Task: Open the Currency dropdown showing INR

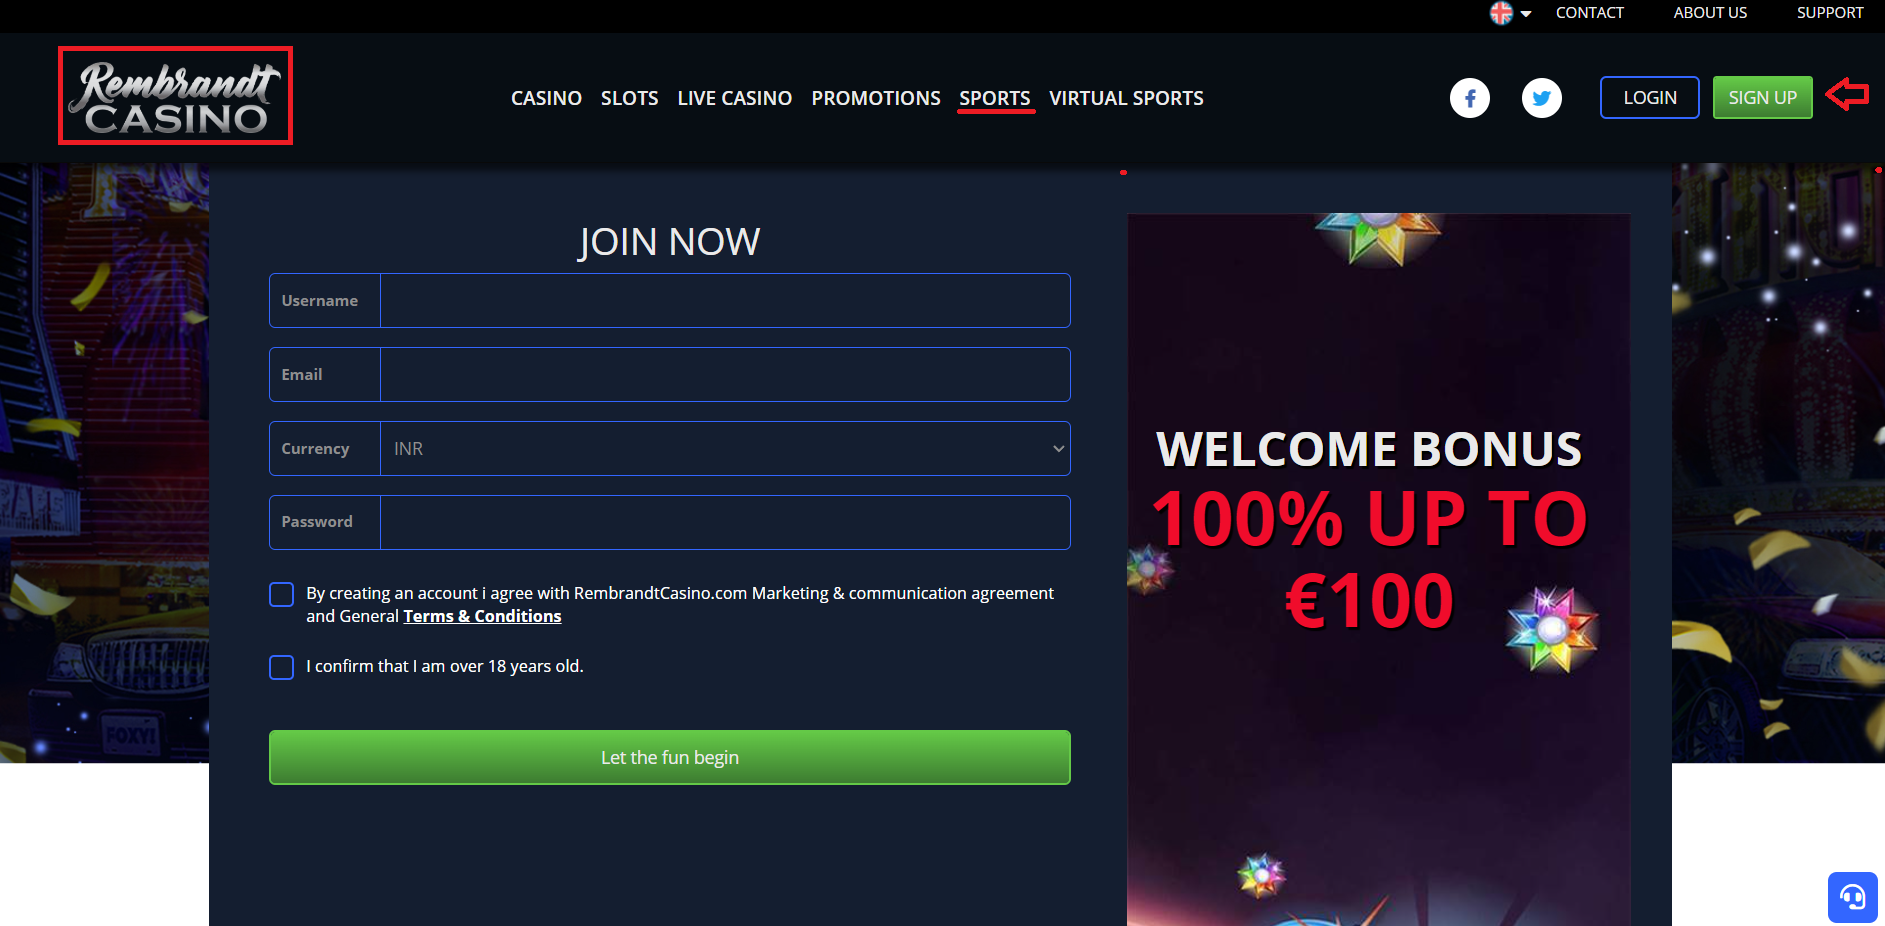Action: coord(725,448)
